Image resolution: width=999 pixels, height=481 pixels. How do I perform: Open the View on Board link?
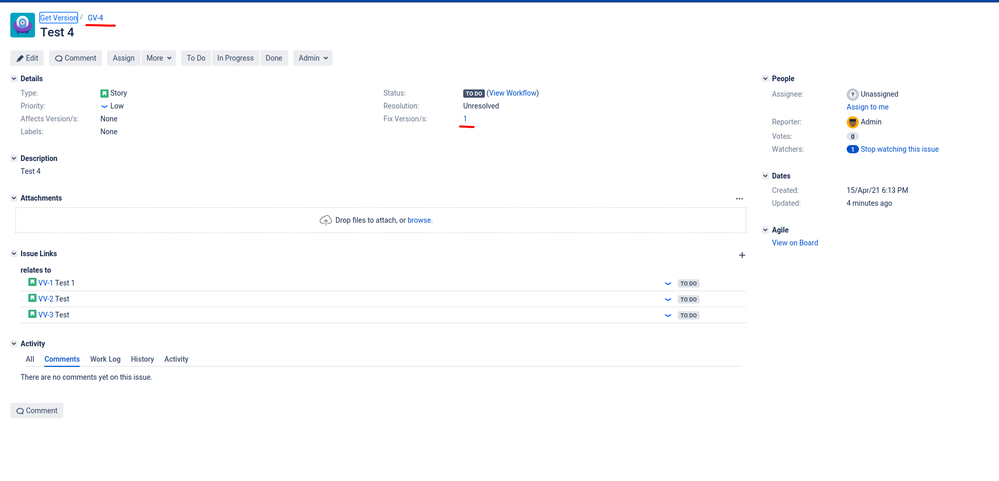795,243
